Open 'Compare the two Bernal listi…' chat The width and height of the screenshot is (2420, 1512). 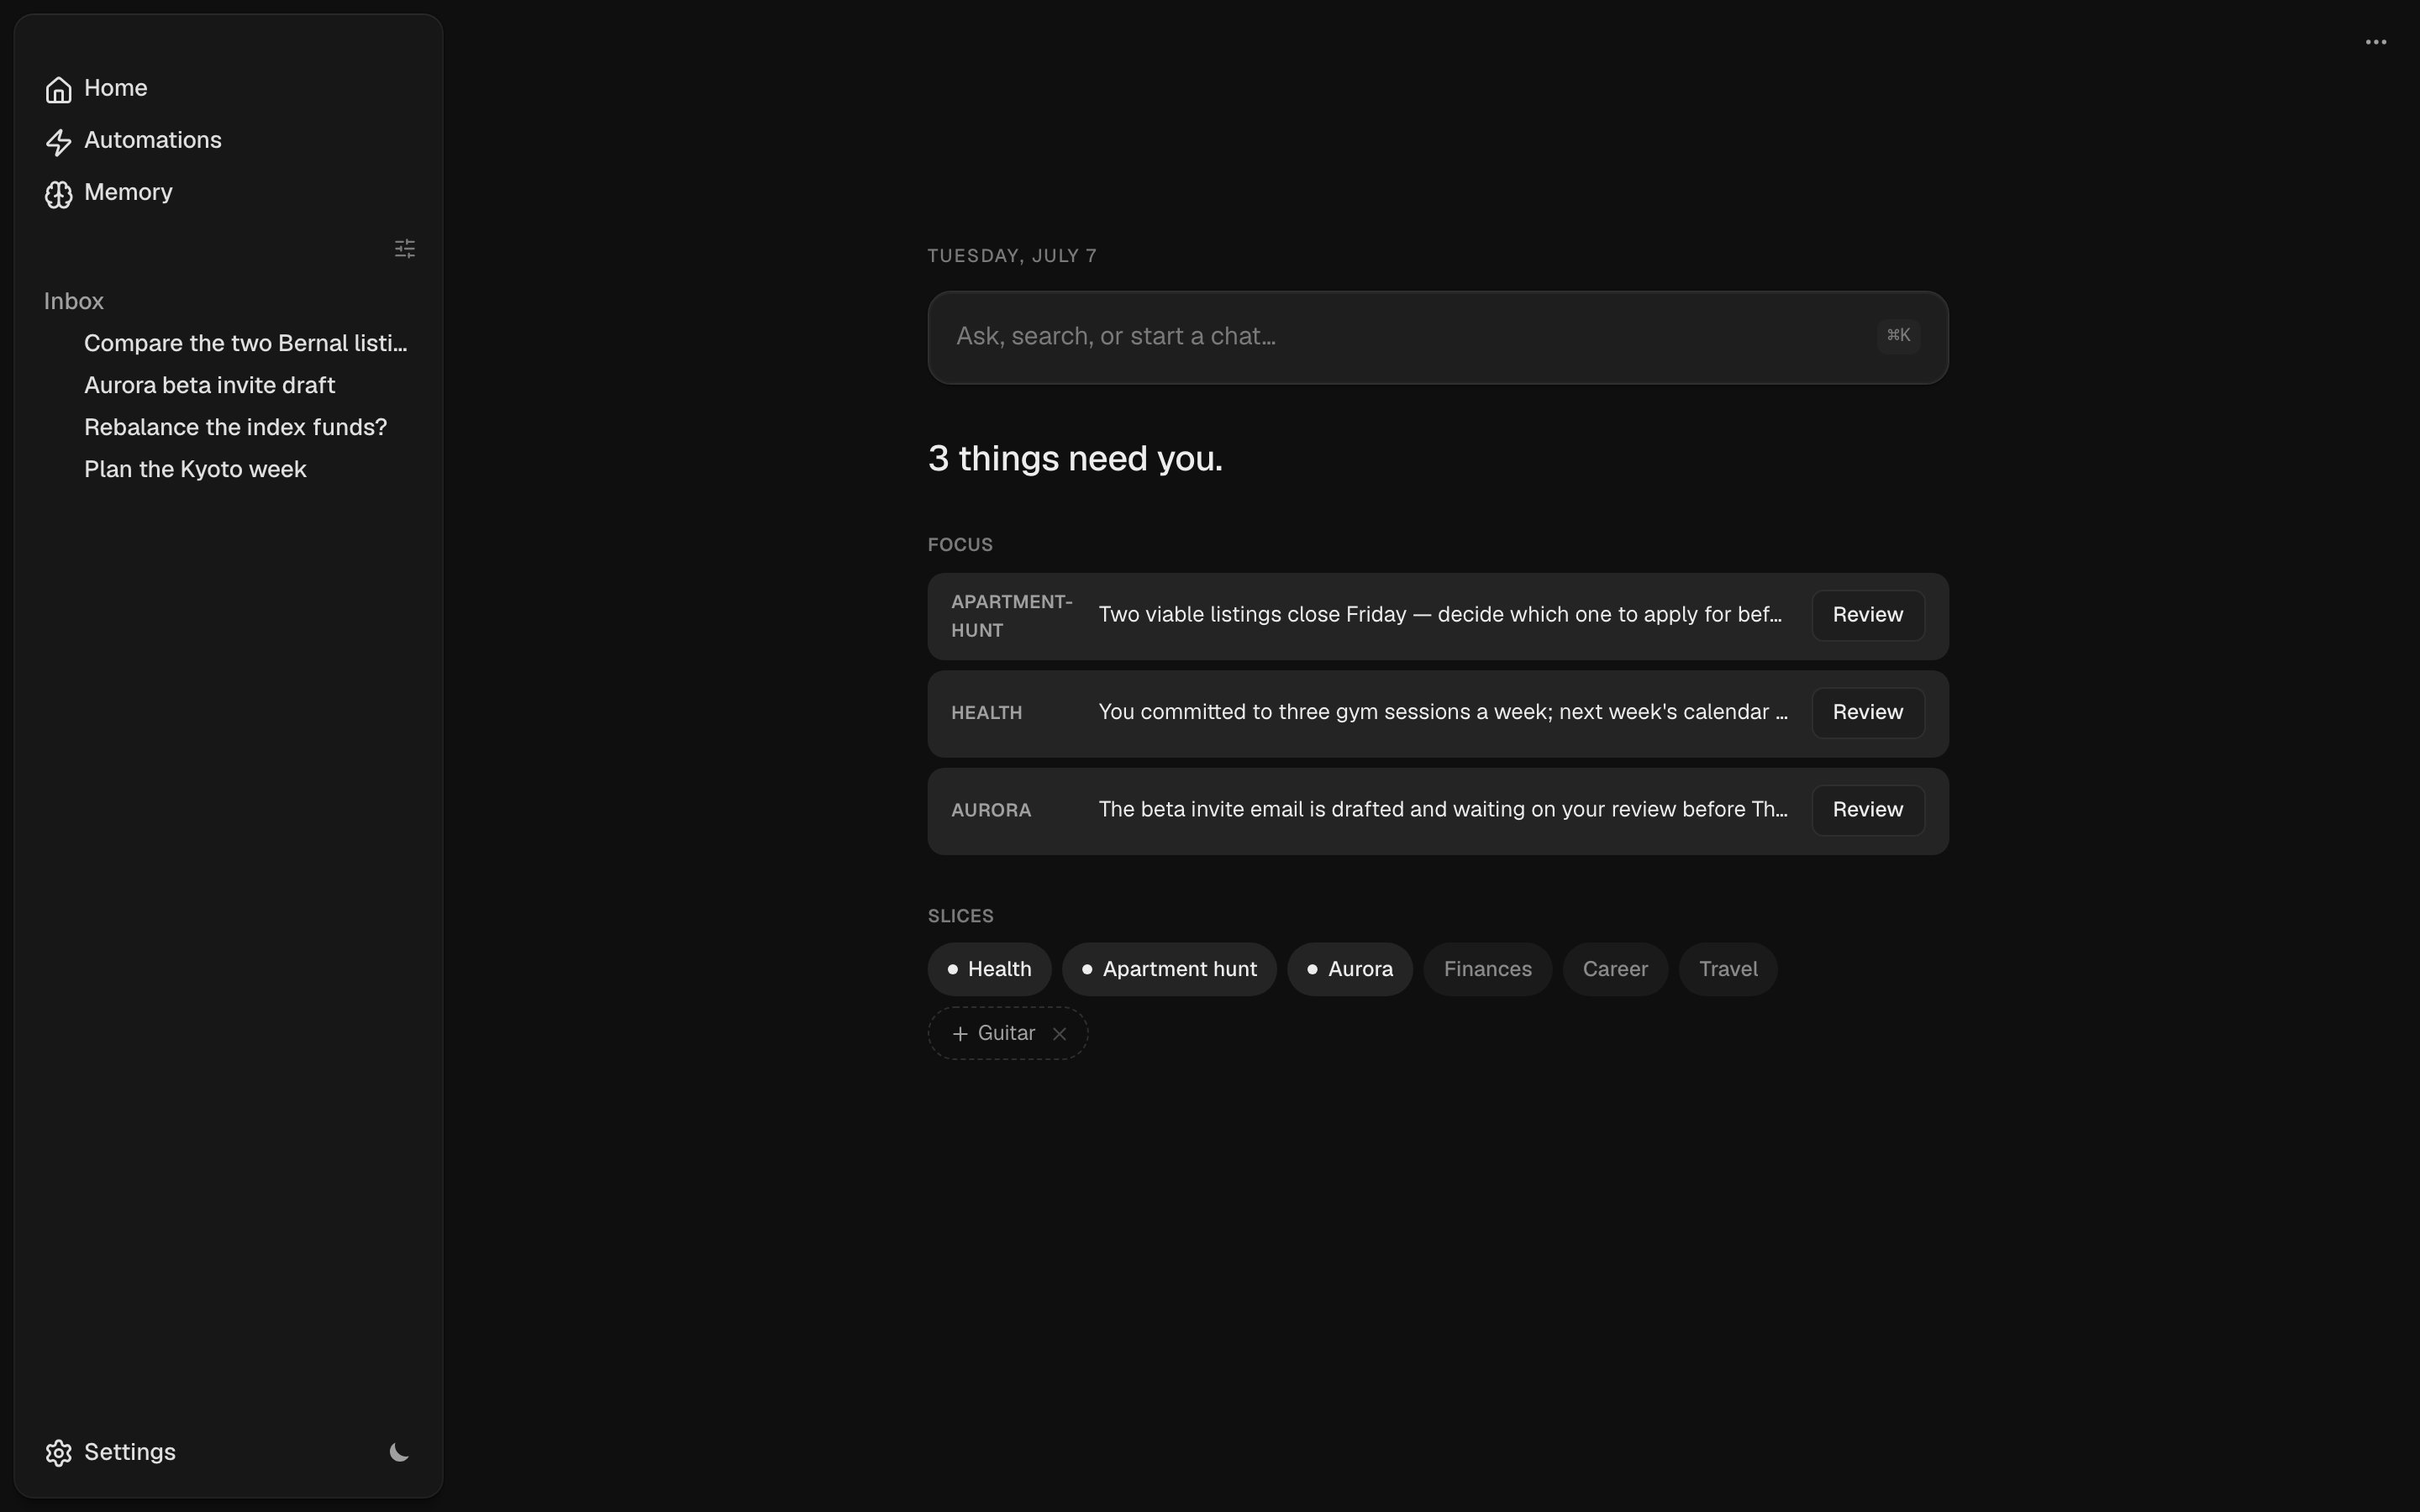pos(245,343)
